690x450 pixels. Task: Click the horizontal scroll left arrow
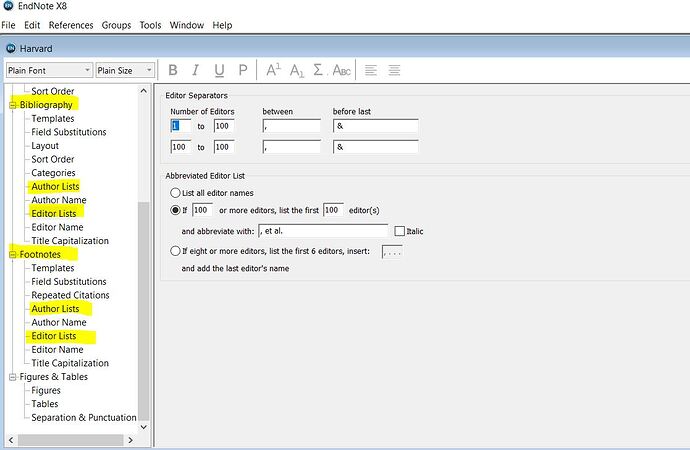pos(11,440)
